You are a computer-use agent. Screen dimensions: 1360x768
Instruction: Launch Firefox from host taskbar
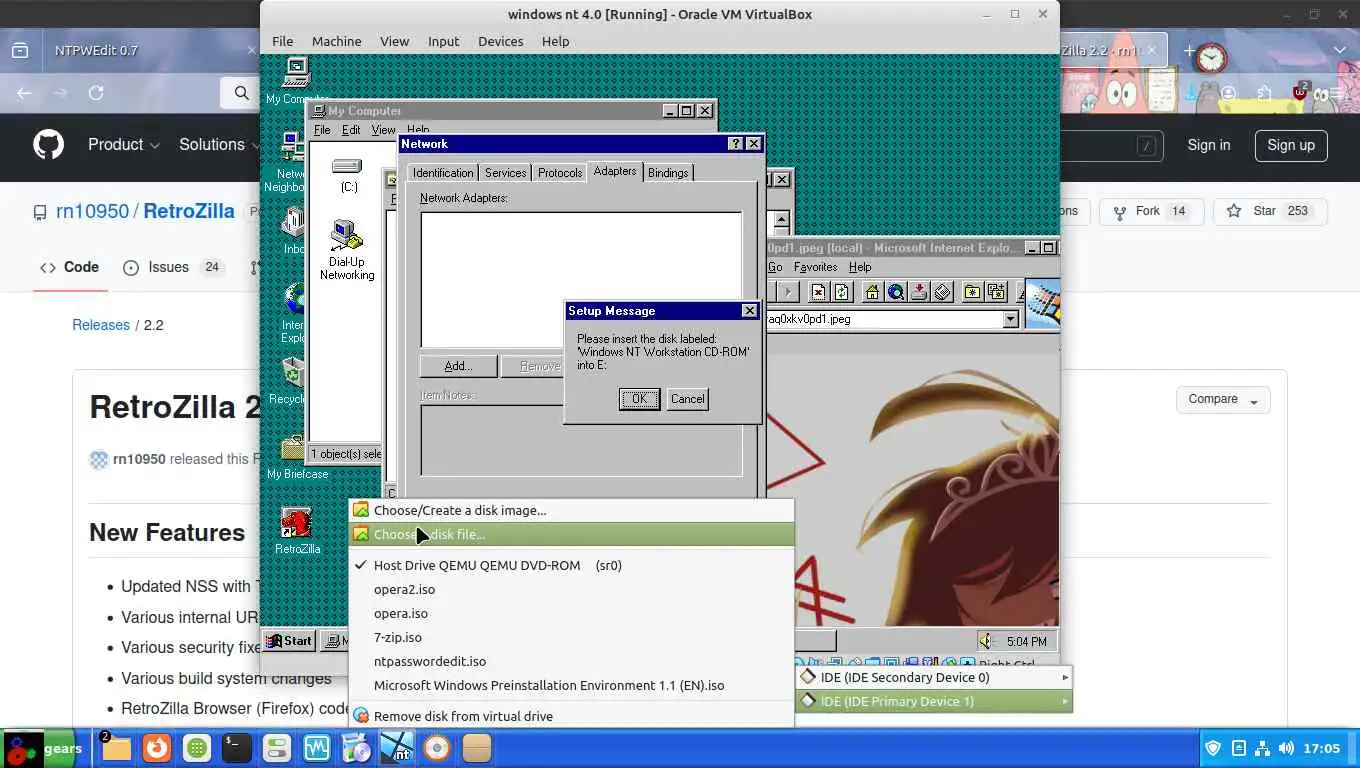pos(157,748)
